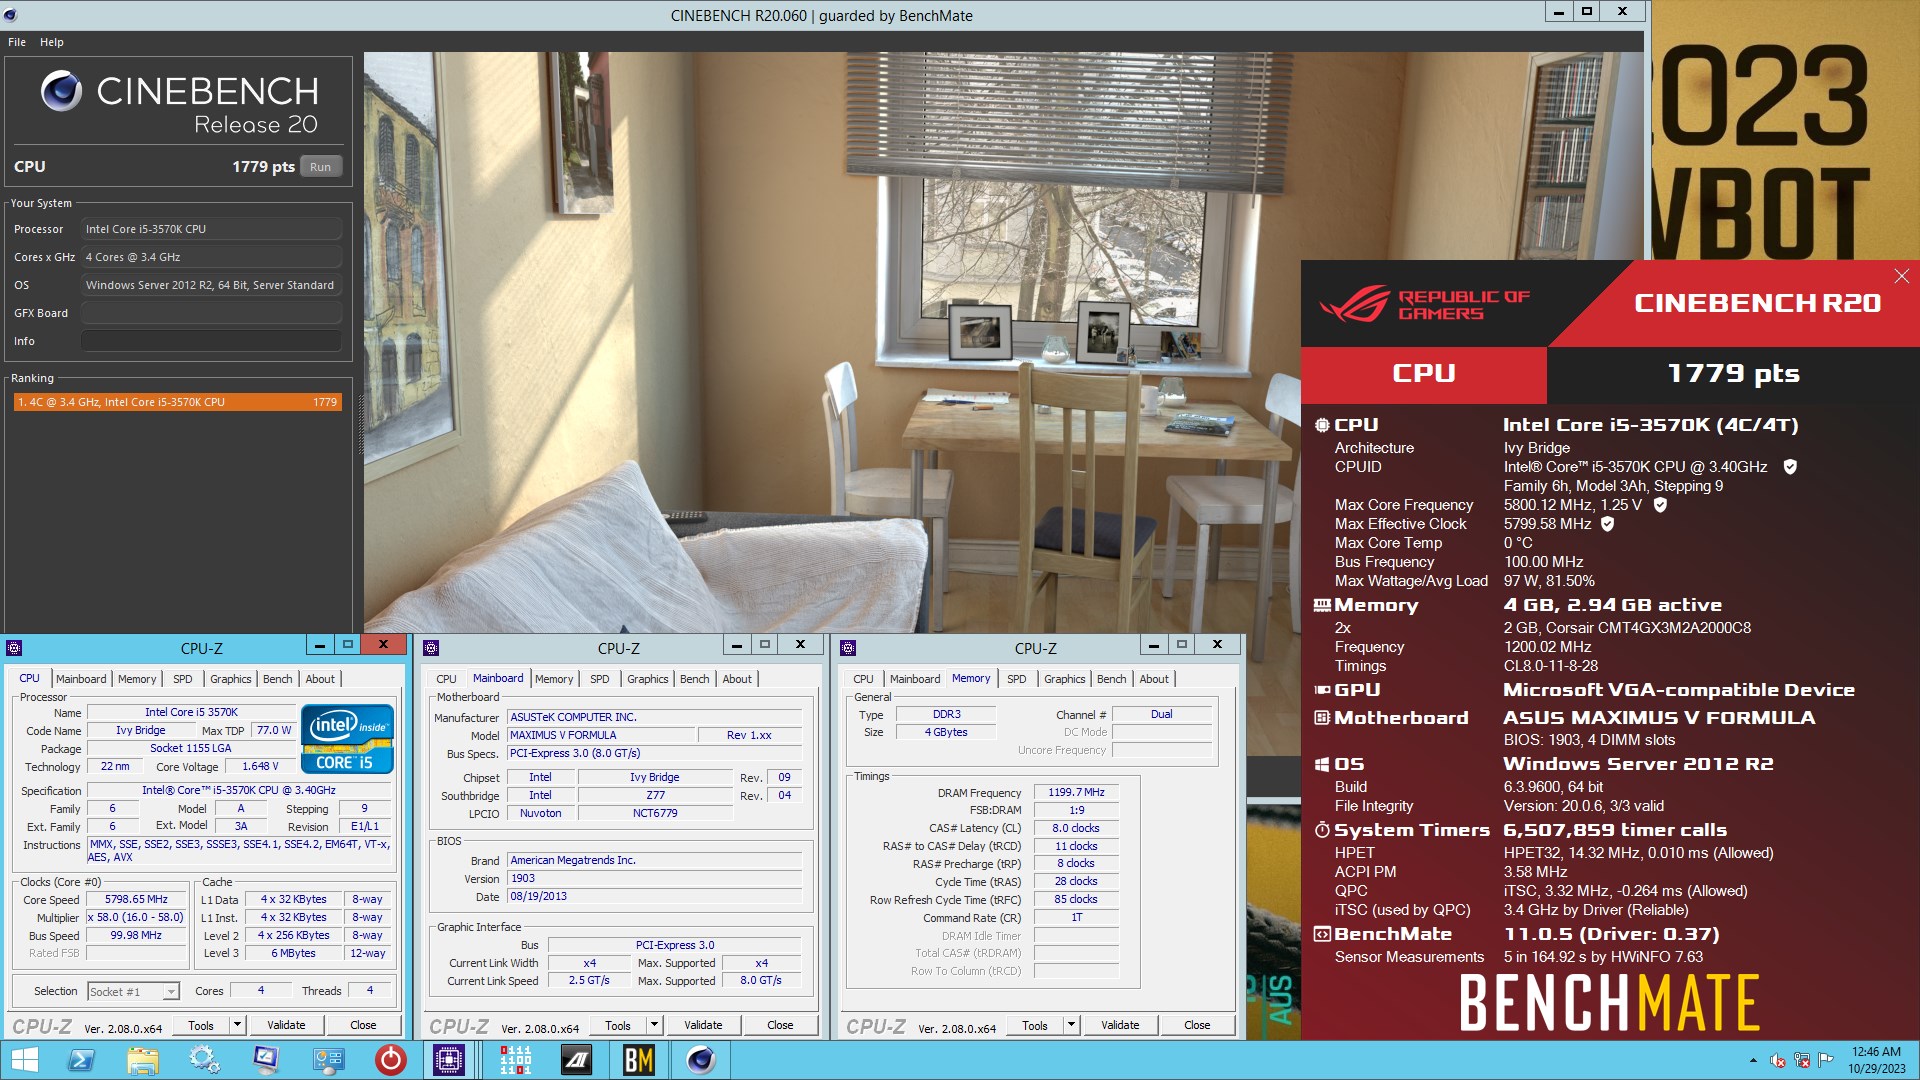Click Validate in the leftmost CPU-Z window
The image size is (1920, 1080).
click(x=286, y=1025)
